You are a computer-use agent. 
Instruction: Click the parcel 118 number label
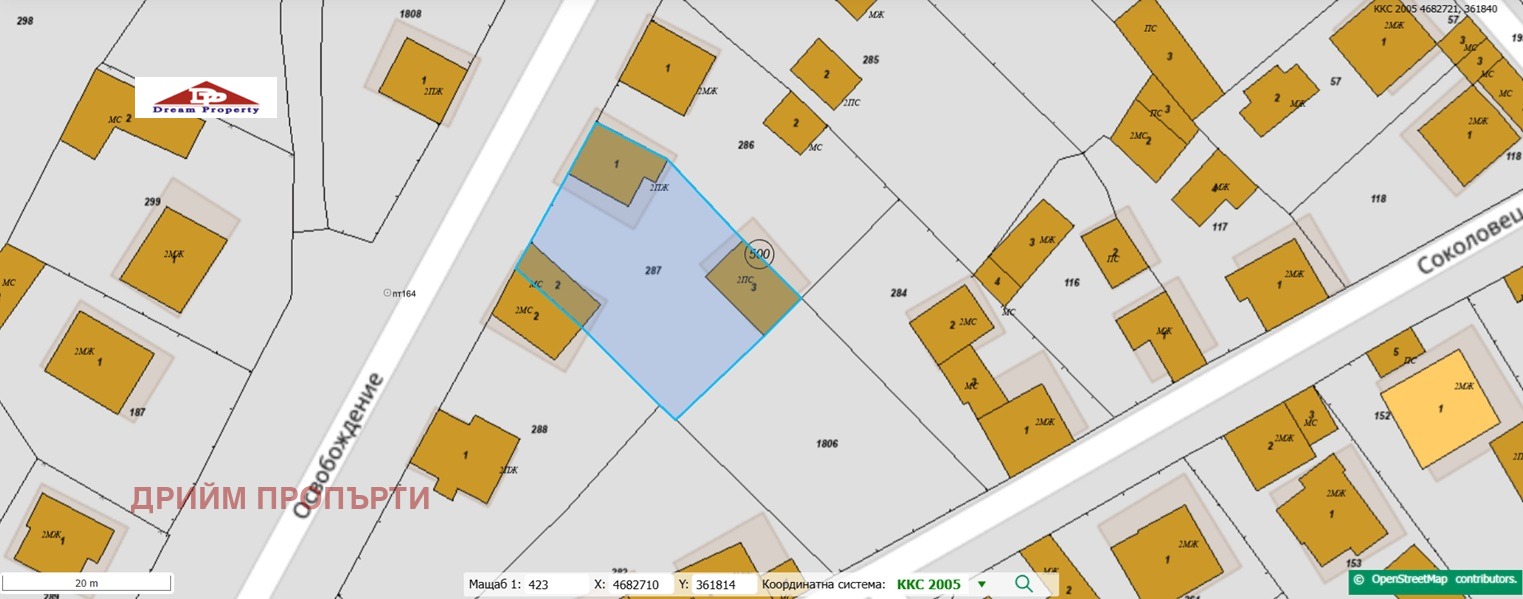[1378, 199]
